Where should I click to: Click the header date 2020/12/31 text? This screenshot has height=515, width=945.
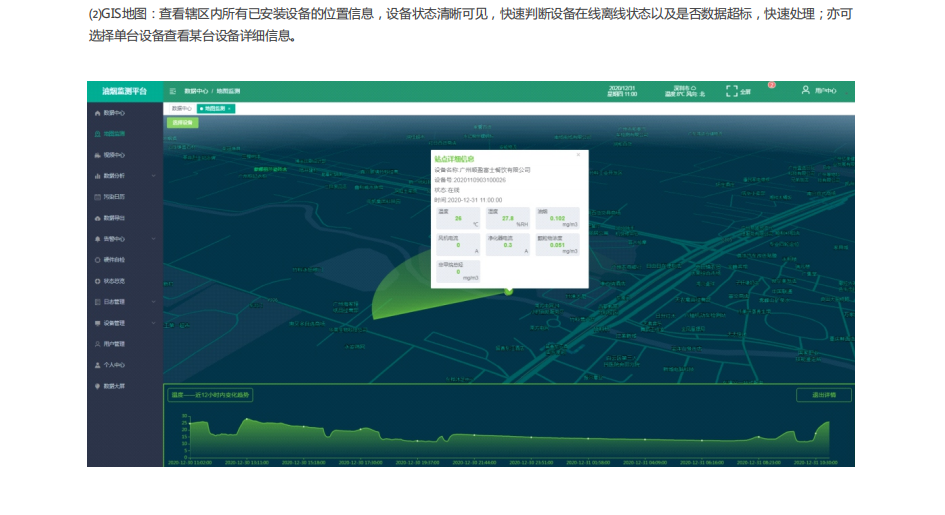pyautogui.click(x=622, y=88)
